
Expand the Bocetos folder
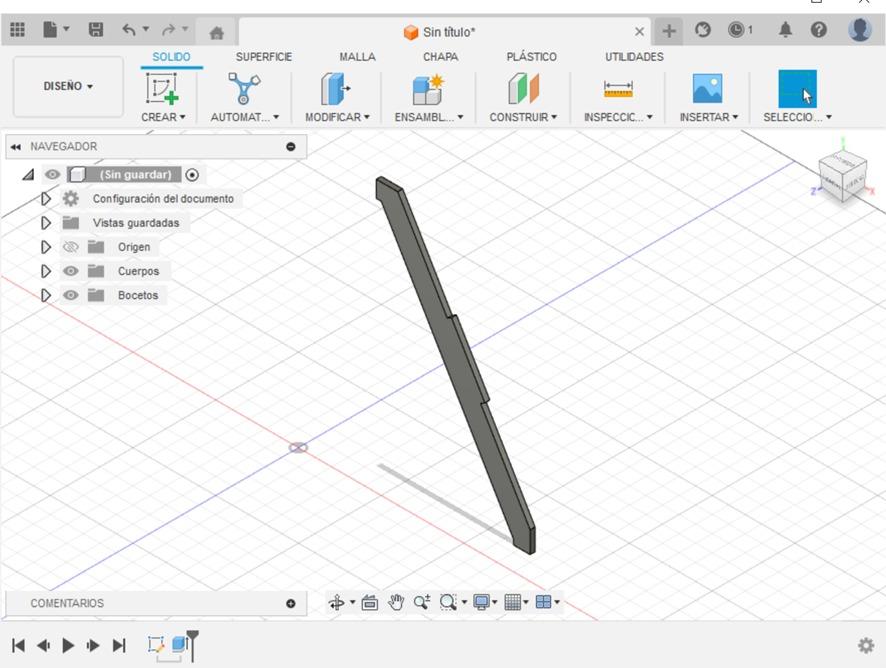46,296
